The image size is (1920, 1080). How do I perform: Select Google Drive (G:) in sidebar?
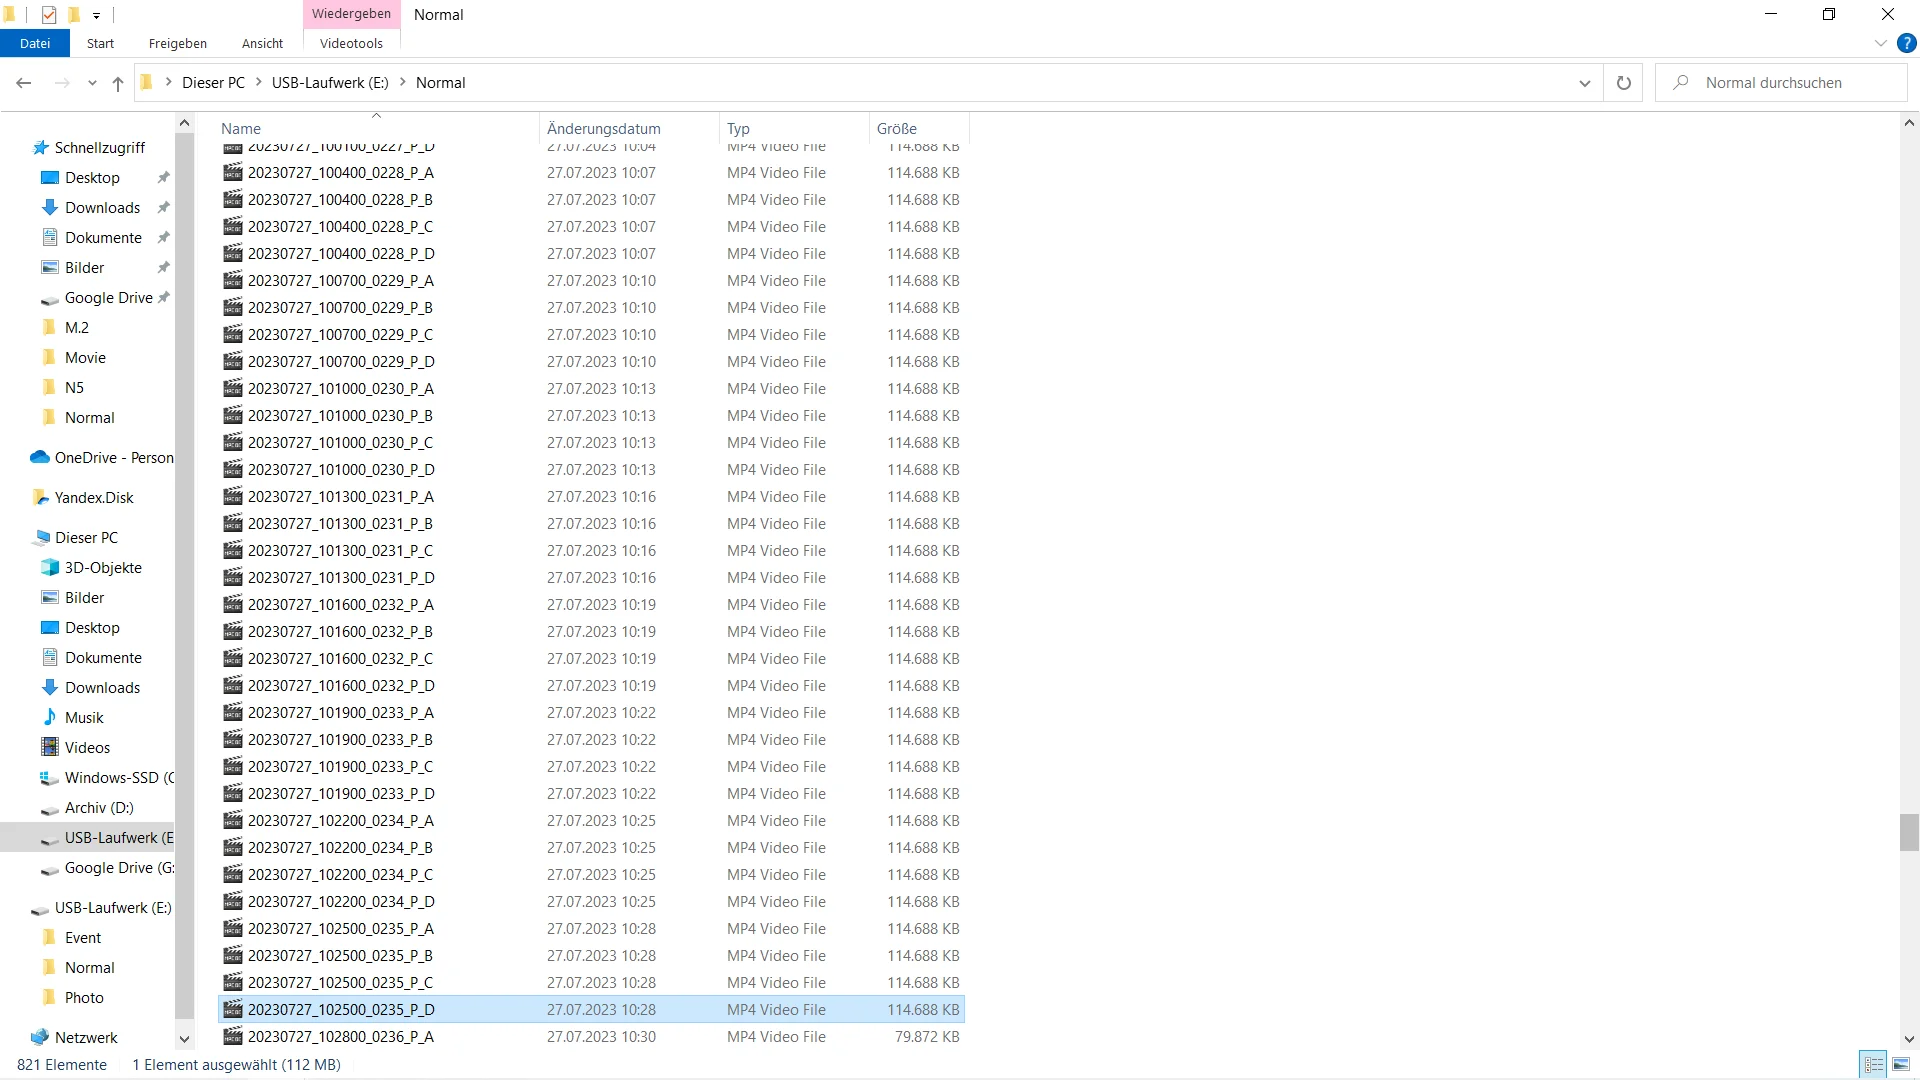point(108,868)
